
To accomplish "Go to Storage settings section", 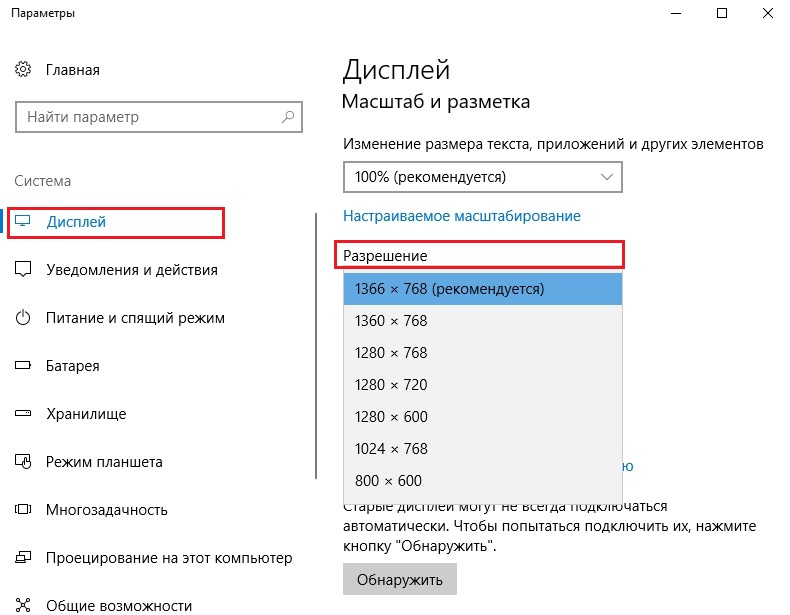I will click(x=86, y=414).
